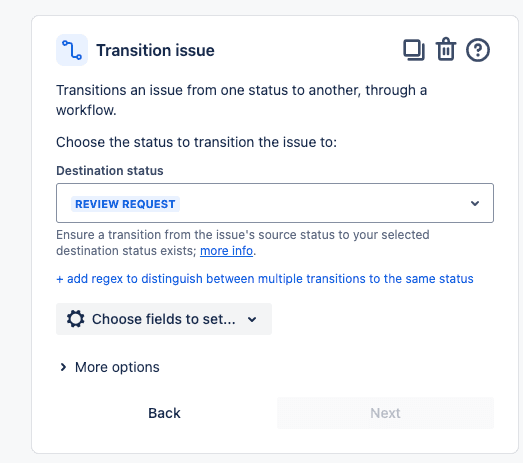
Task: Click the chevron arrow inside Destination status box
Action: click(x=475, y=203)
